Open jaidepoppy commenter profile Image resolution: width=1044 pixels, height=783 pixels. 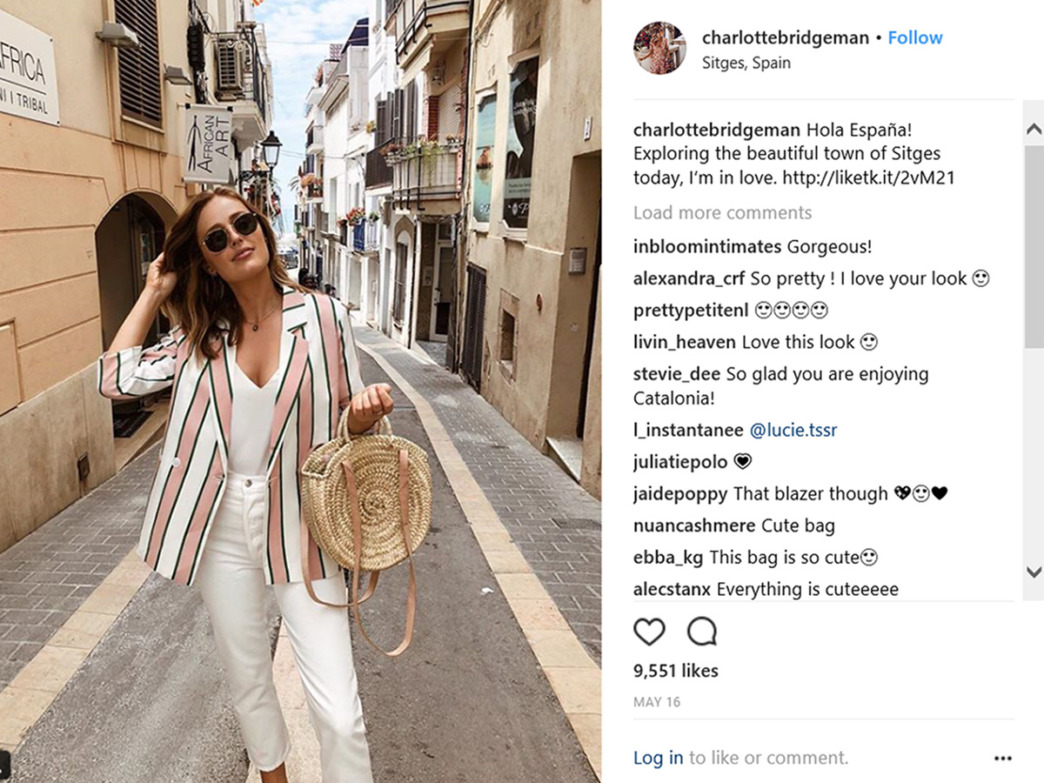pos(680,494)
